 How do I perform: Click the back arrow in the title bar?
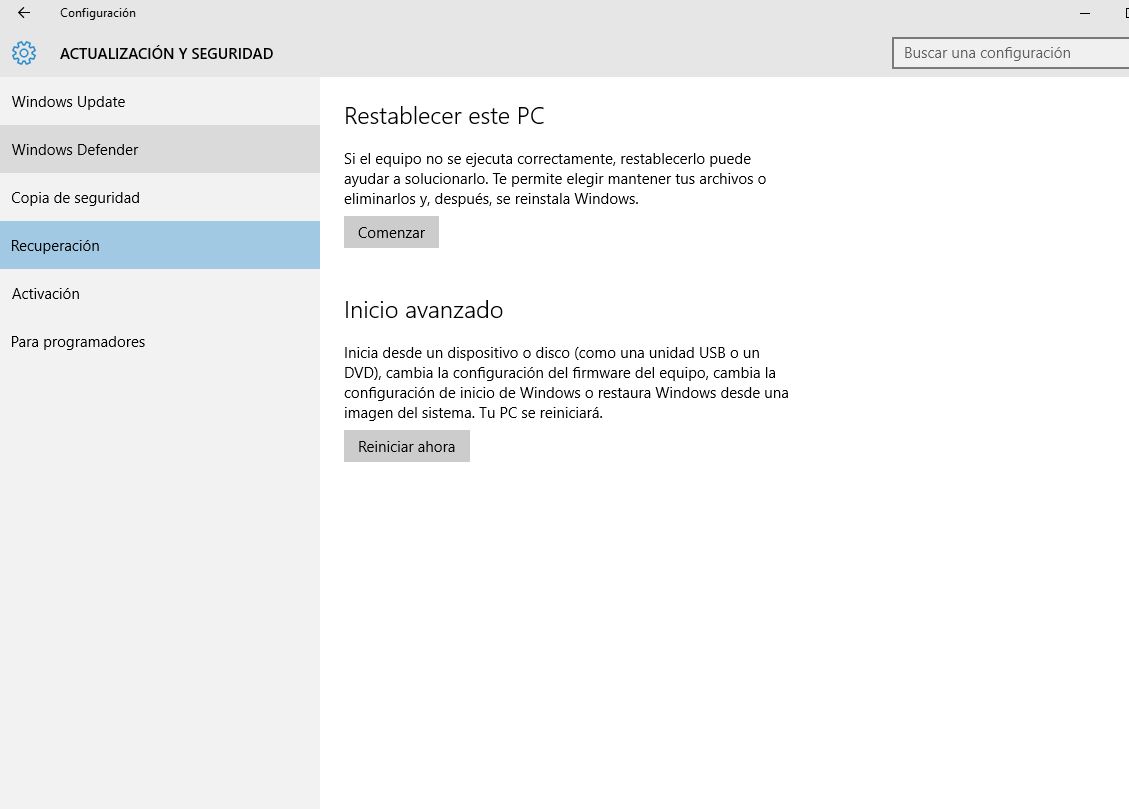[24, 13]
